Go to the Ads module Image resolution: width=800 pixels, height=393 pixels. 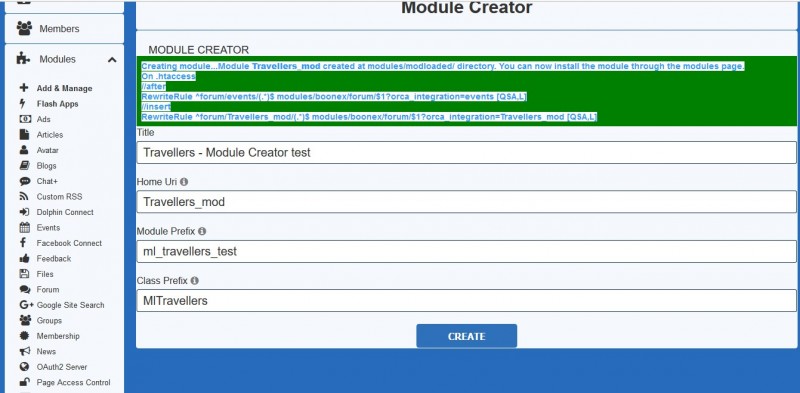43,119
